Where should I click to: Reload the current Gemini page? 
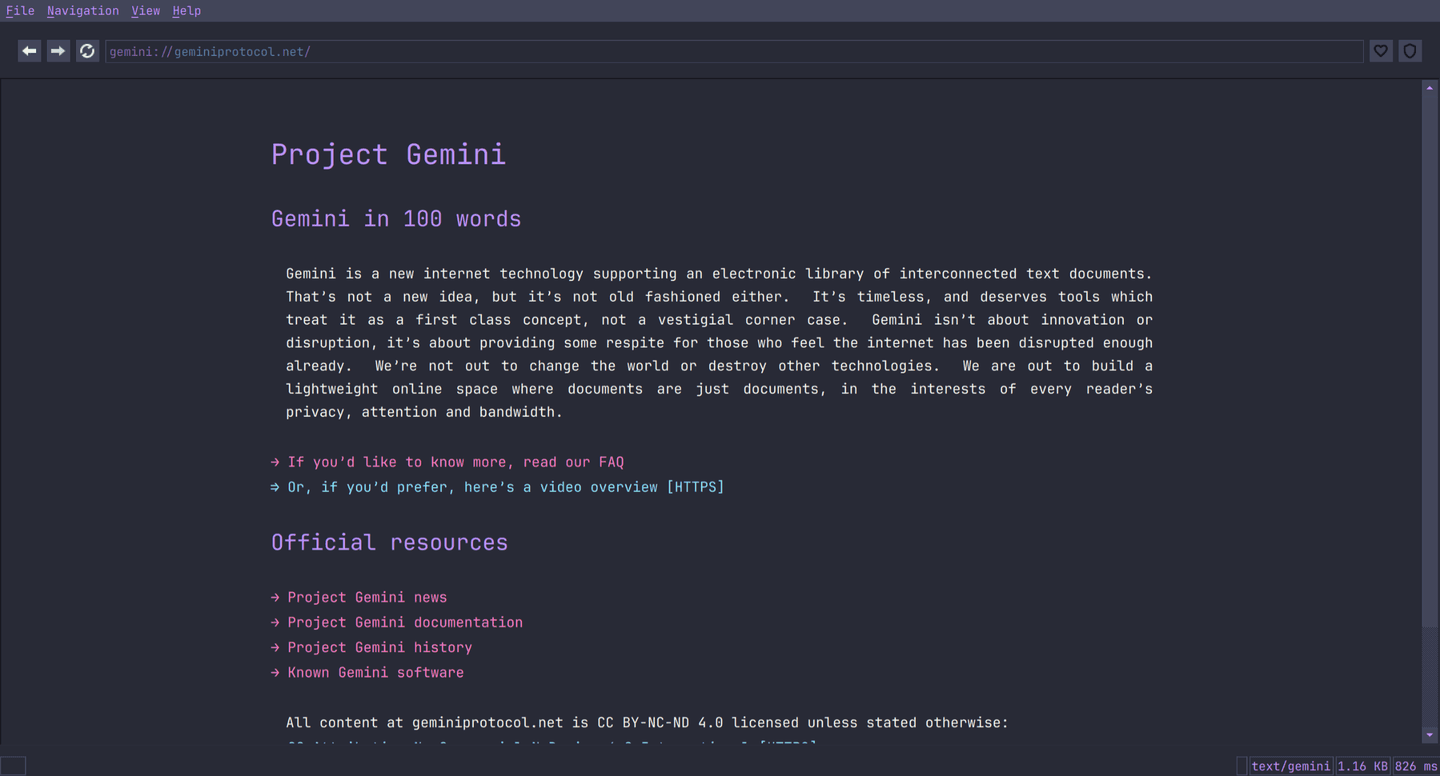87,51
